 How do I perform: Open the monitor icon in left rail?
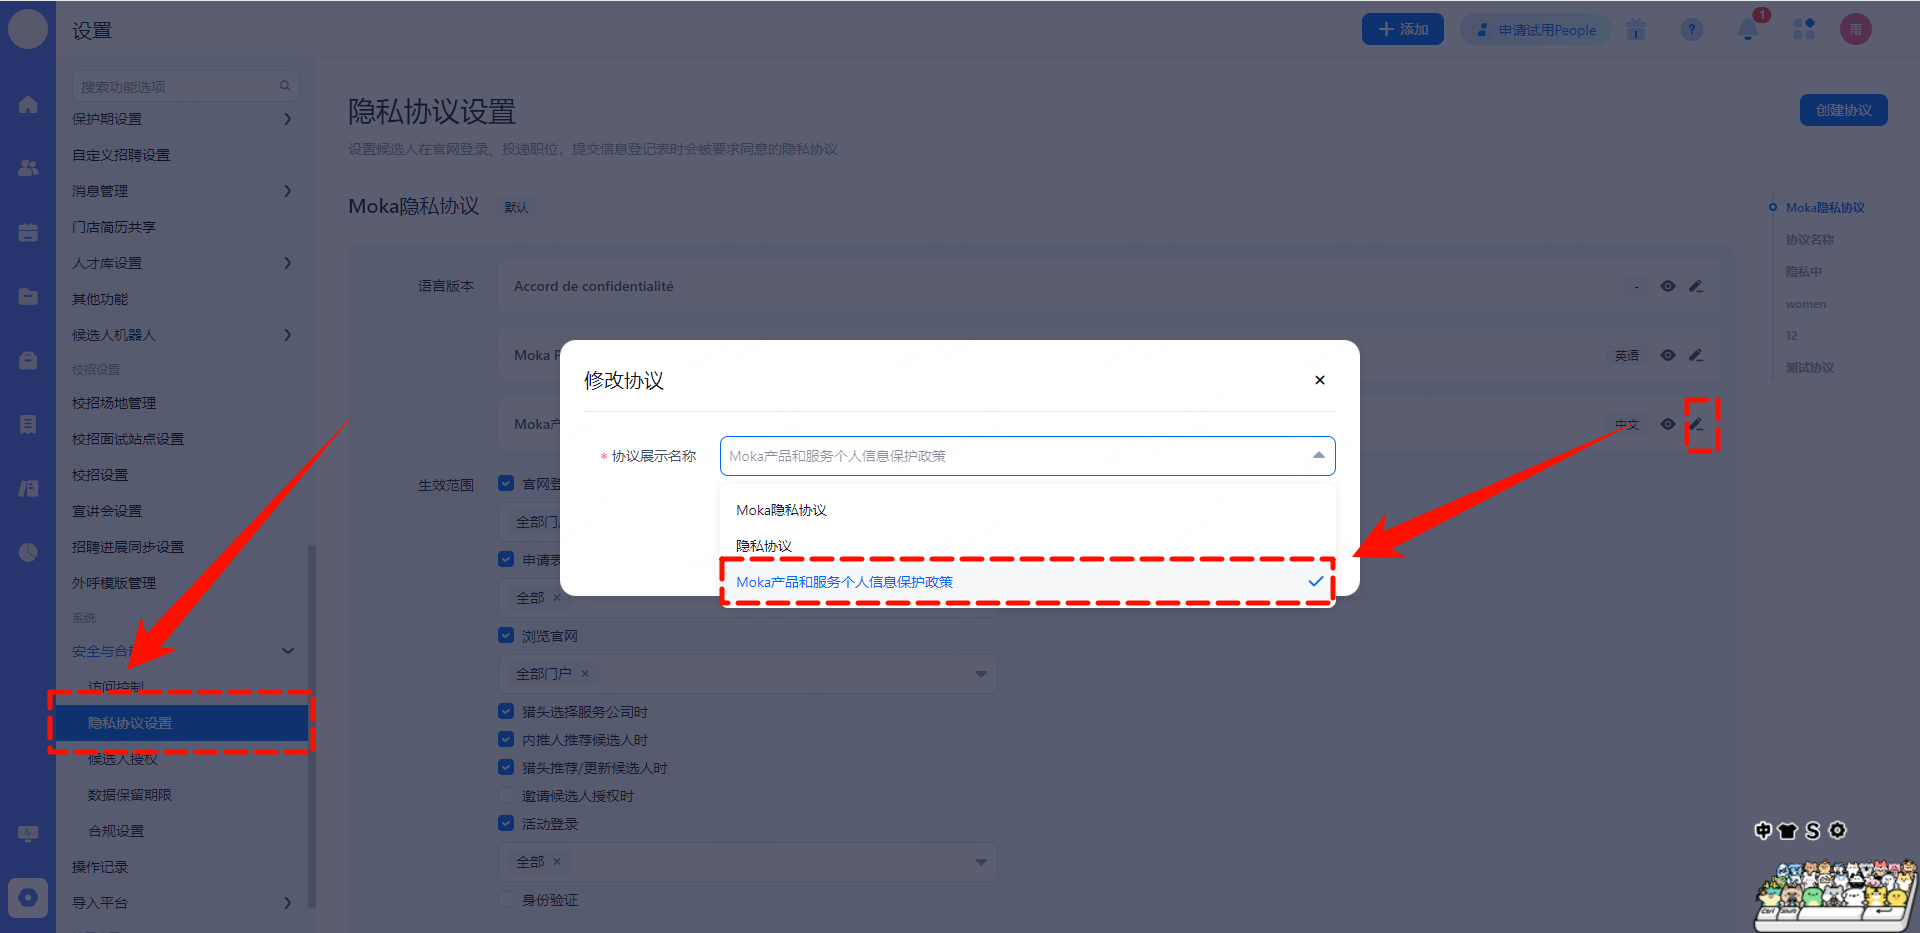[28, 833]
